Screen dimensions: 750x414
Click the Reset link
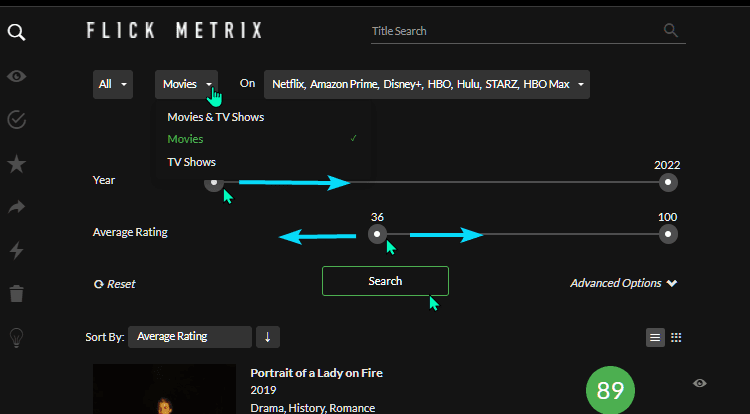click(115, 284)
